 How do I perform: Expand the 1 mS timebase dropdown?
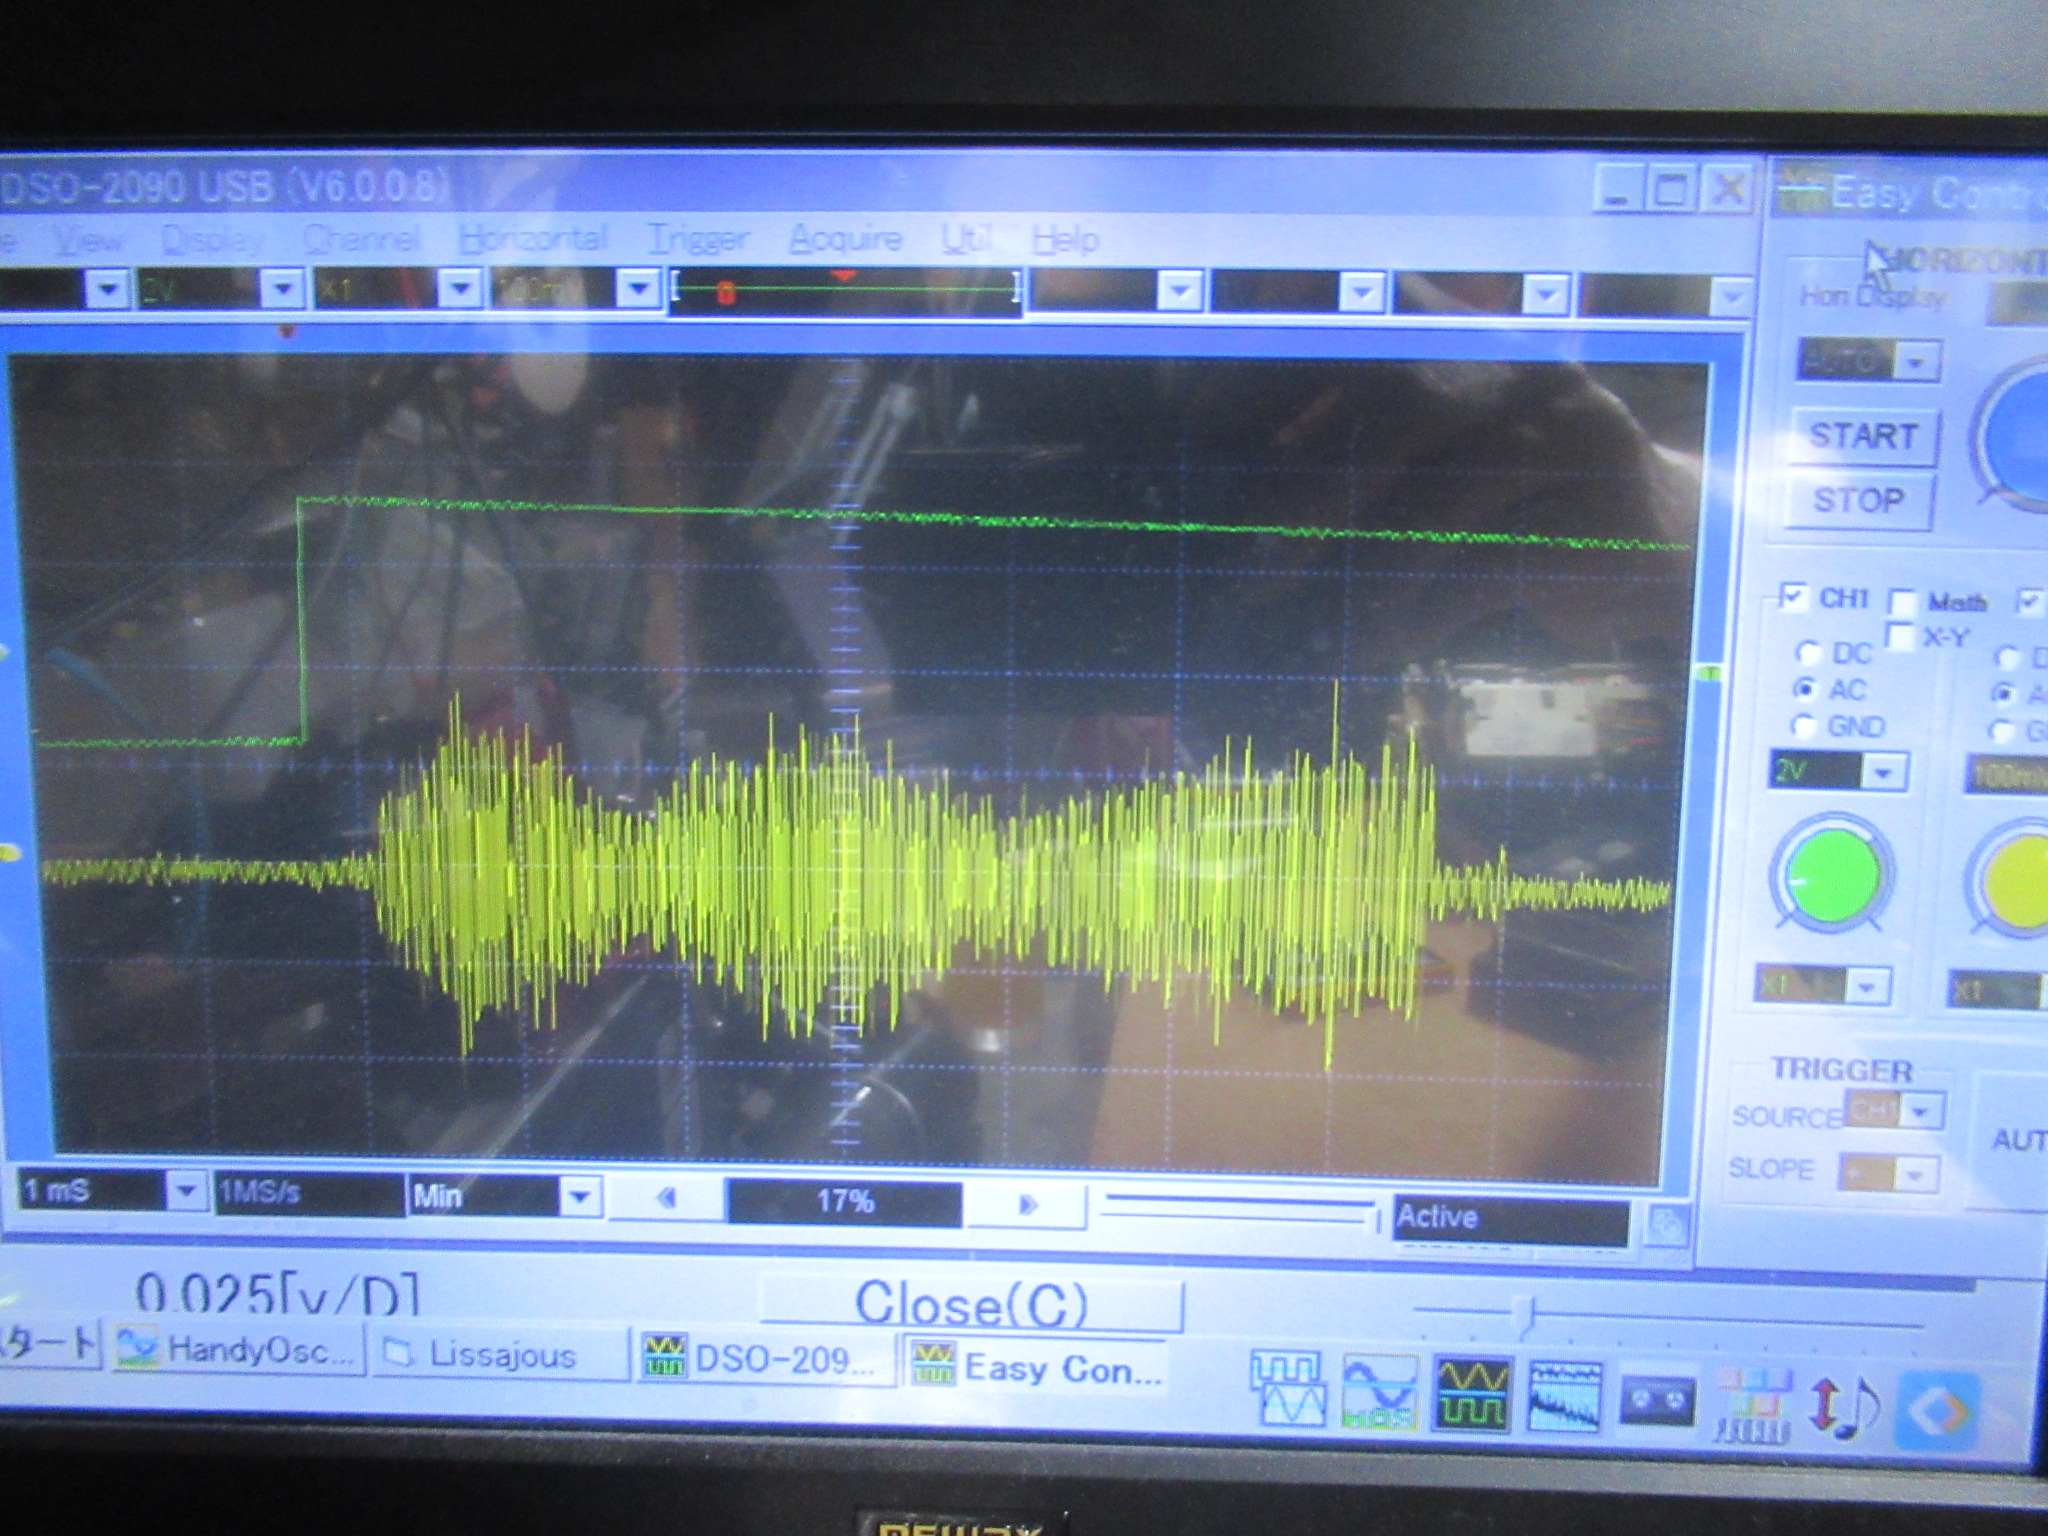tap(185, 1191)
